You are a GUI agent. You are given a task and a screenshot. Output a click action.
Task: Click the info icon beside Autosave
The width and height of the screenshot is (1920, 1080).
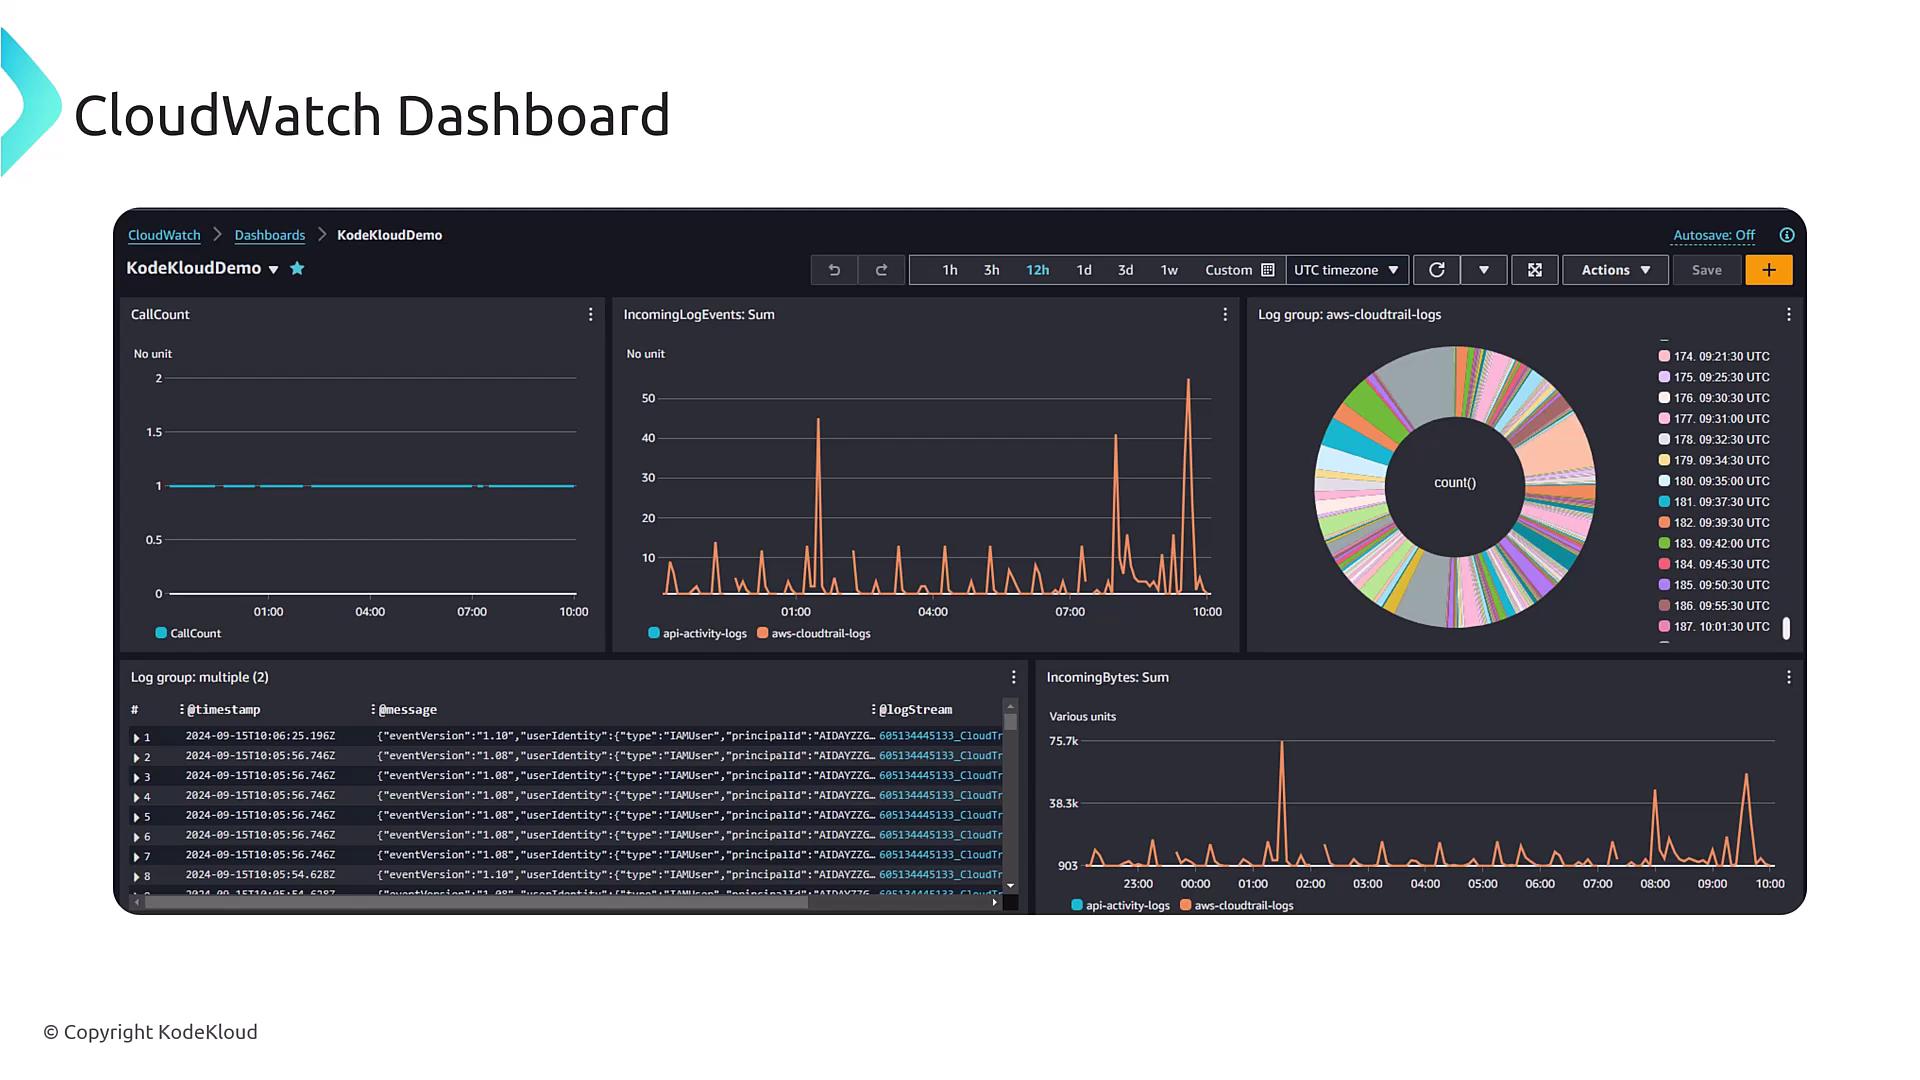tap(1786, 235)
